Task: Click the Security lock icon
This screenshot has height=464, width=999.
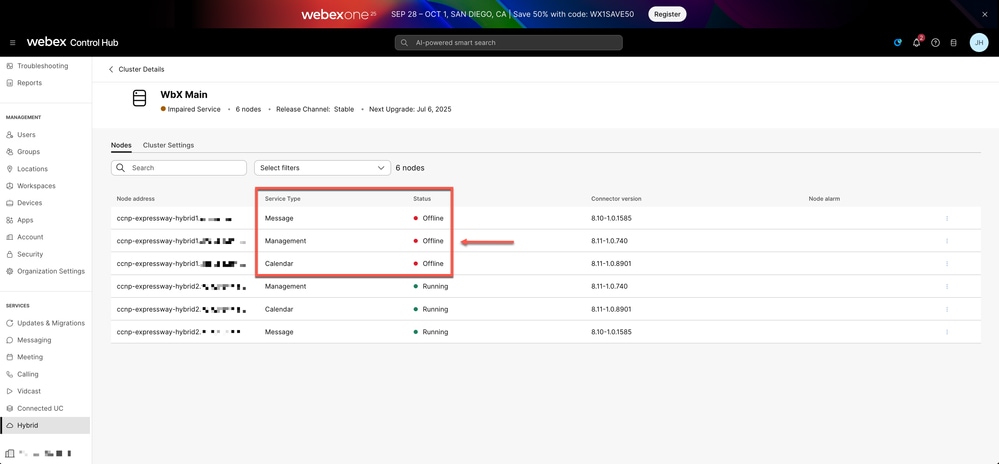Action: pyautogui.click(x=10, y=254)
